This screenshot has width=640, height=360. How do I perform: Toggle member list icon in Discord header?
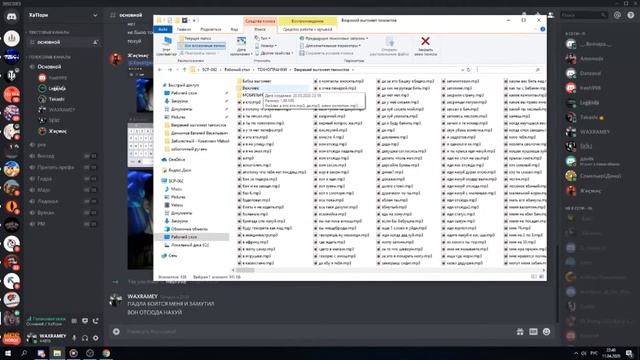(x=551, y=15)
